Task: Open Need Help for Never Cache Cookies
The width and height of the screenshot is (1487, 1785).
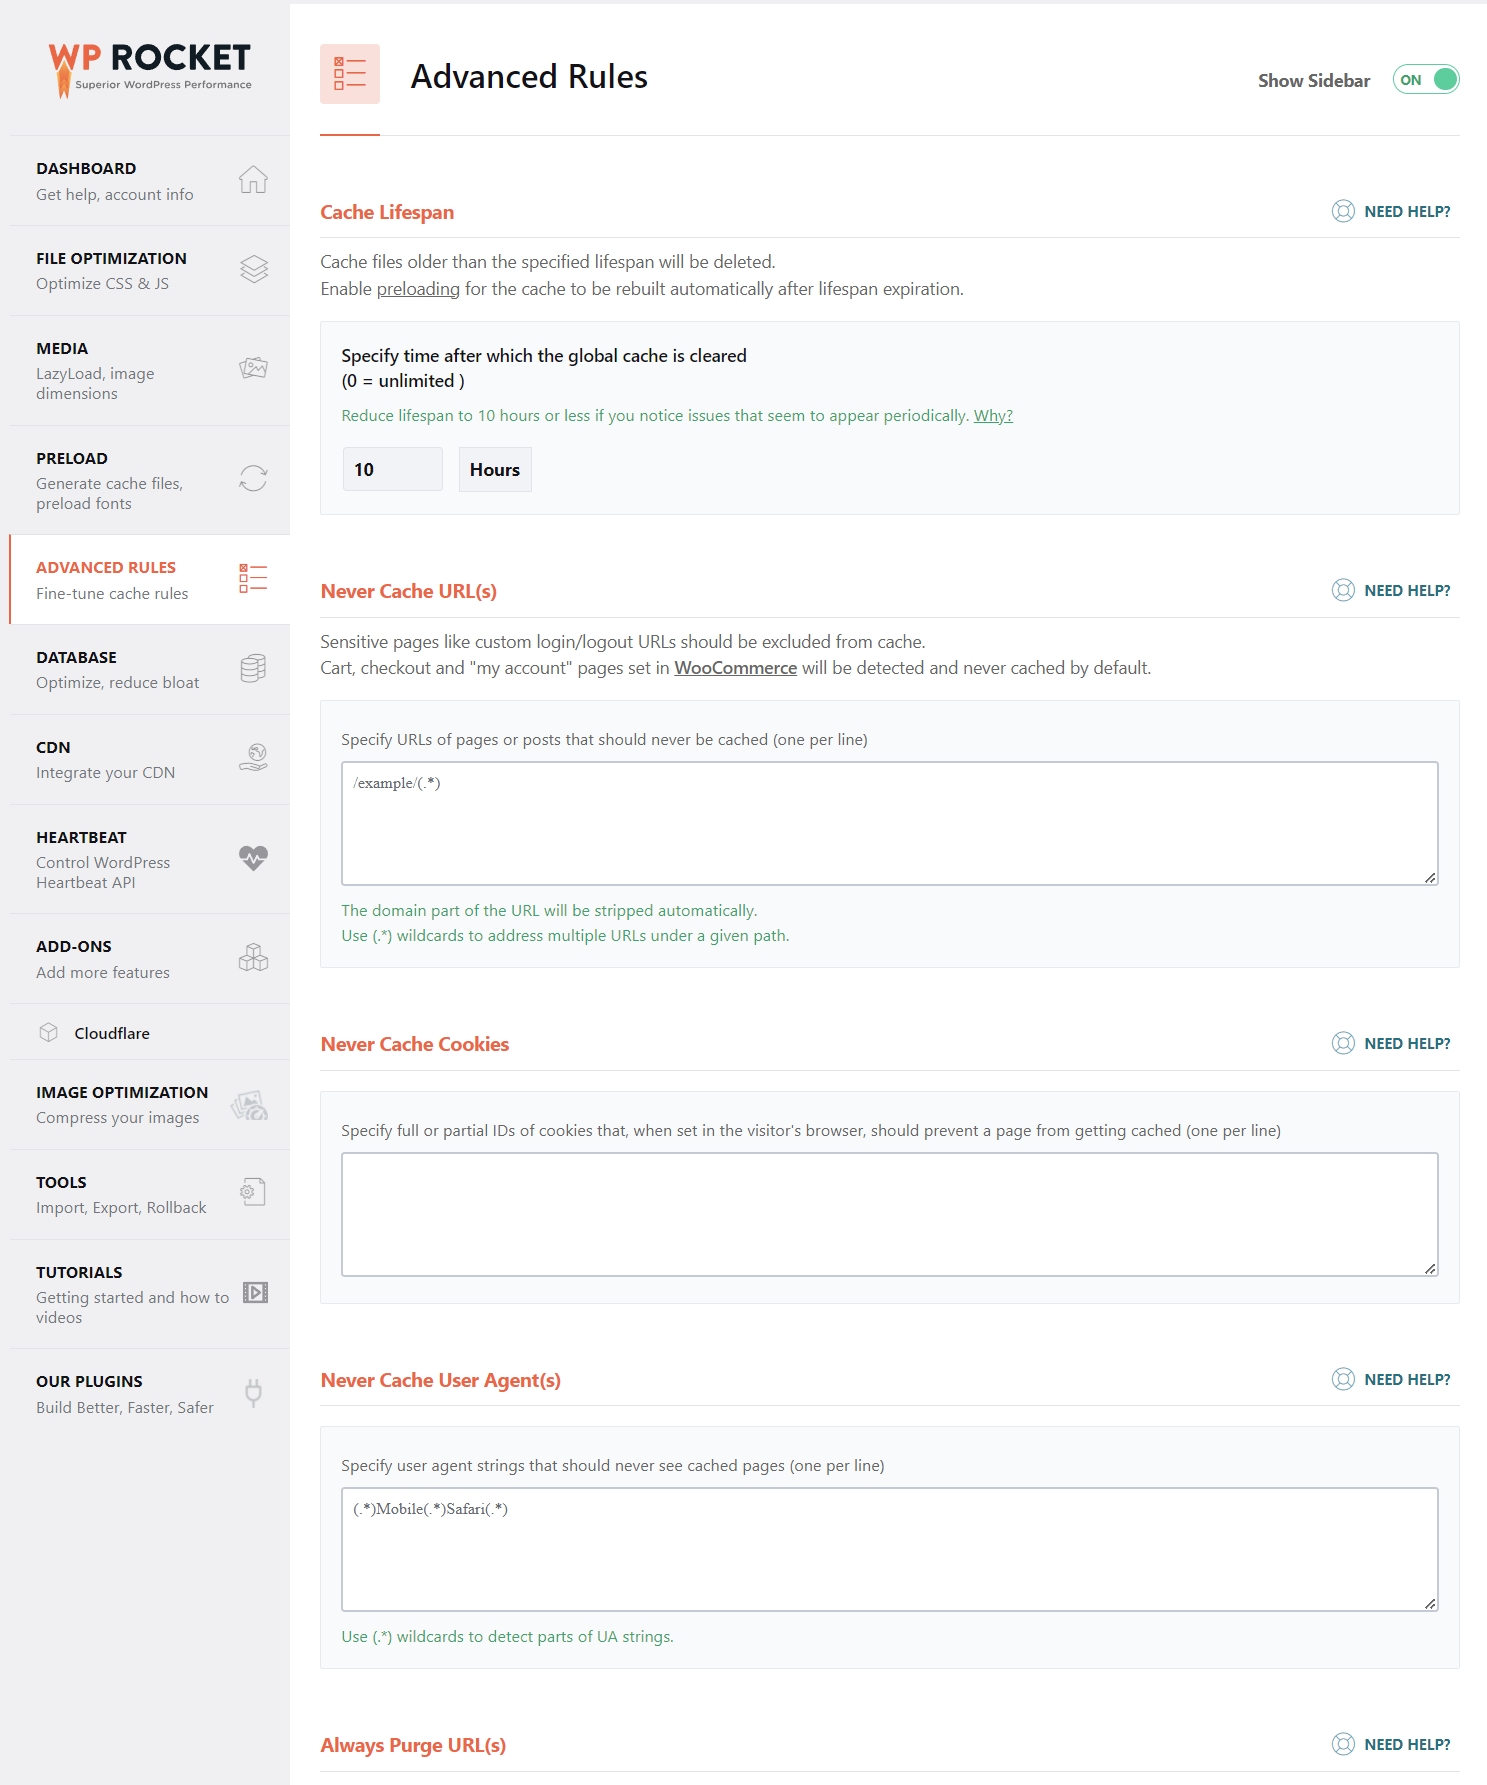Action: [x=1391, y=1043]
